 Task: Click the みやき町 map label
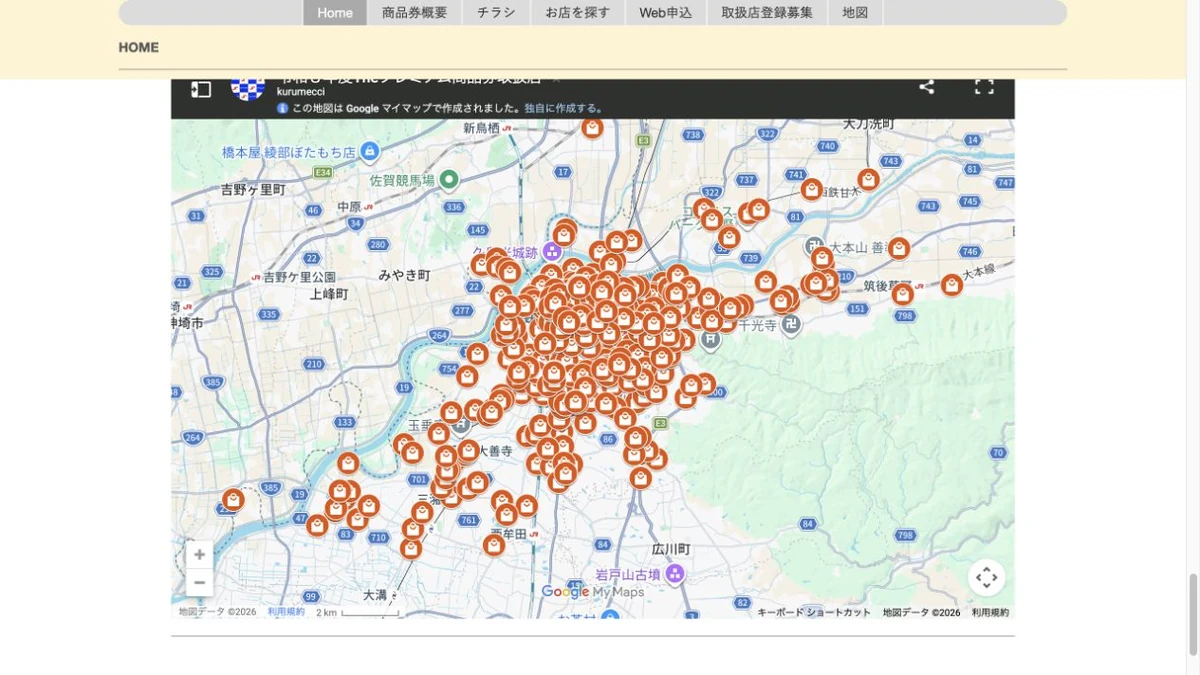[404, 274]
